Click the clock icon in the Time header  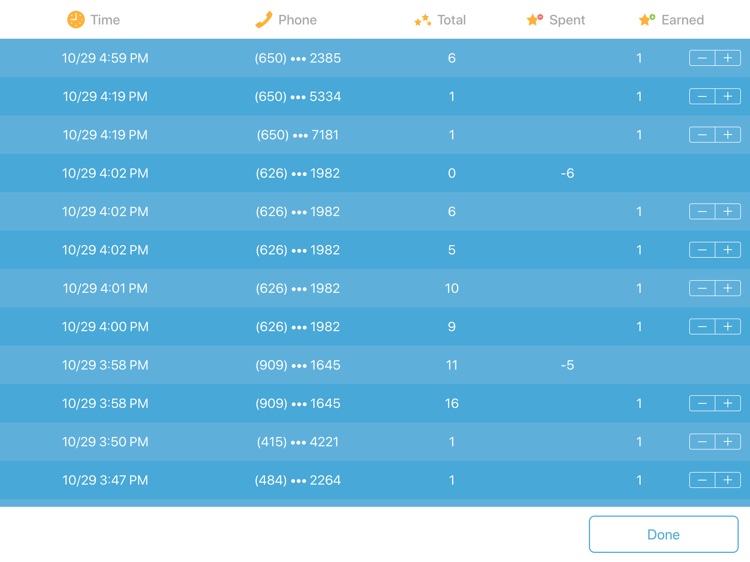pos(76,20)
